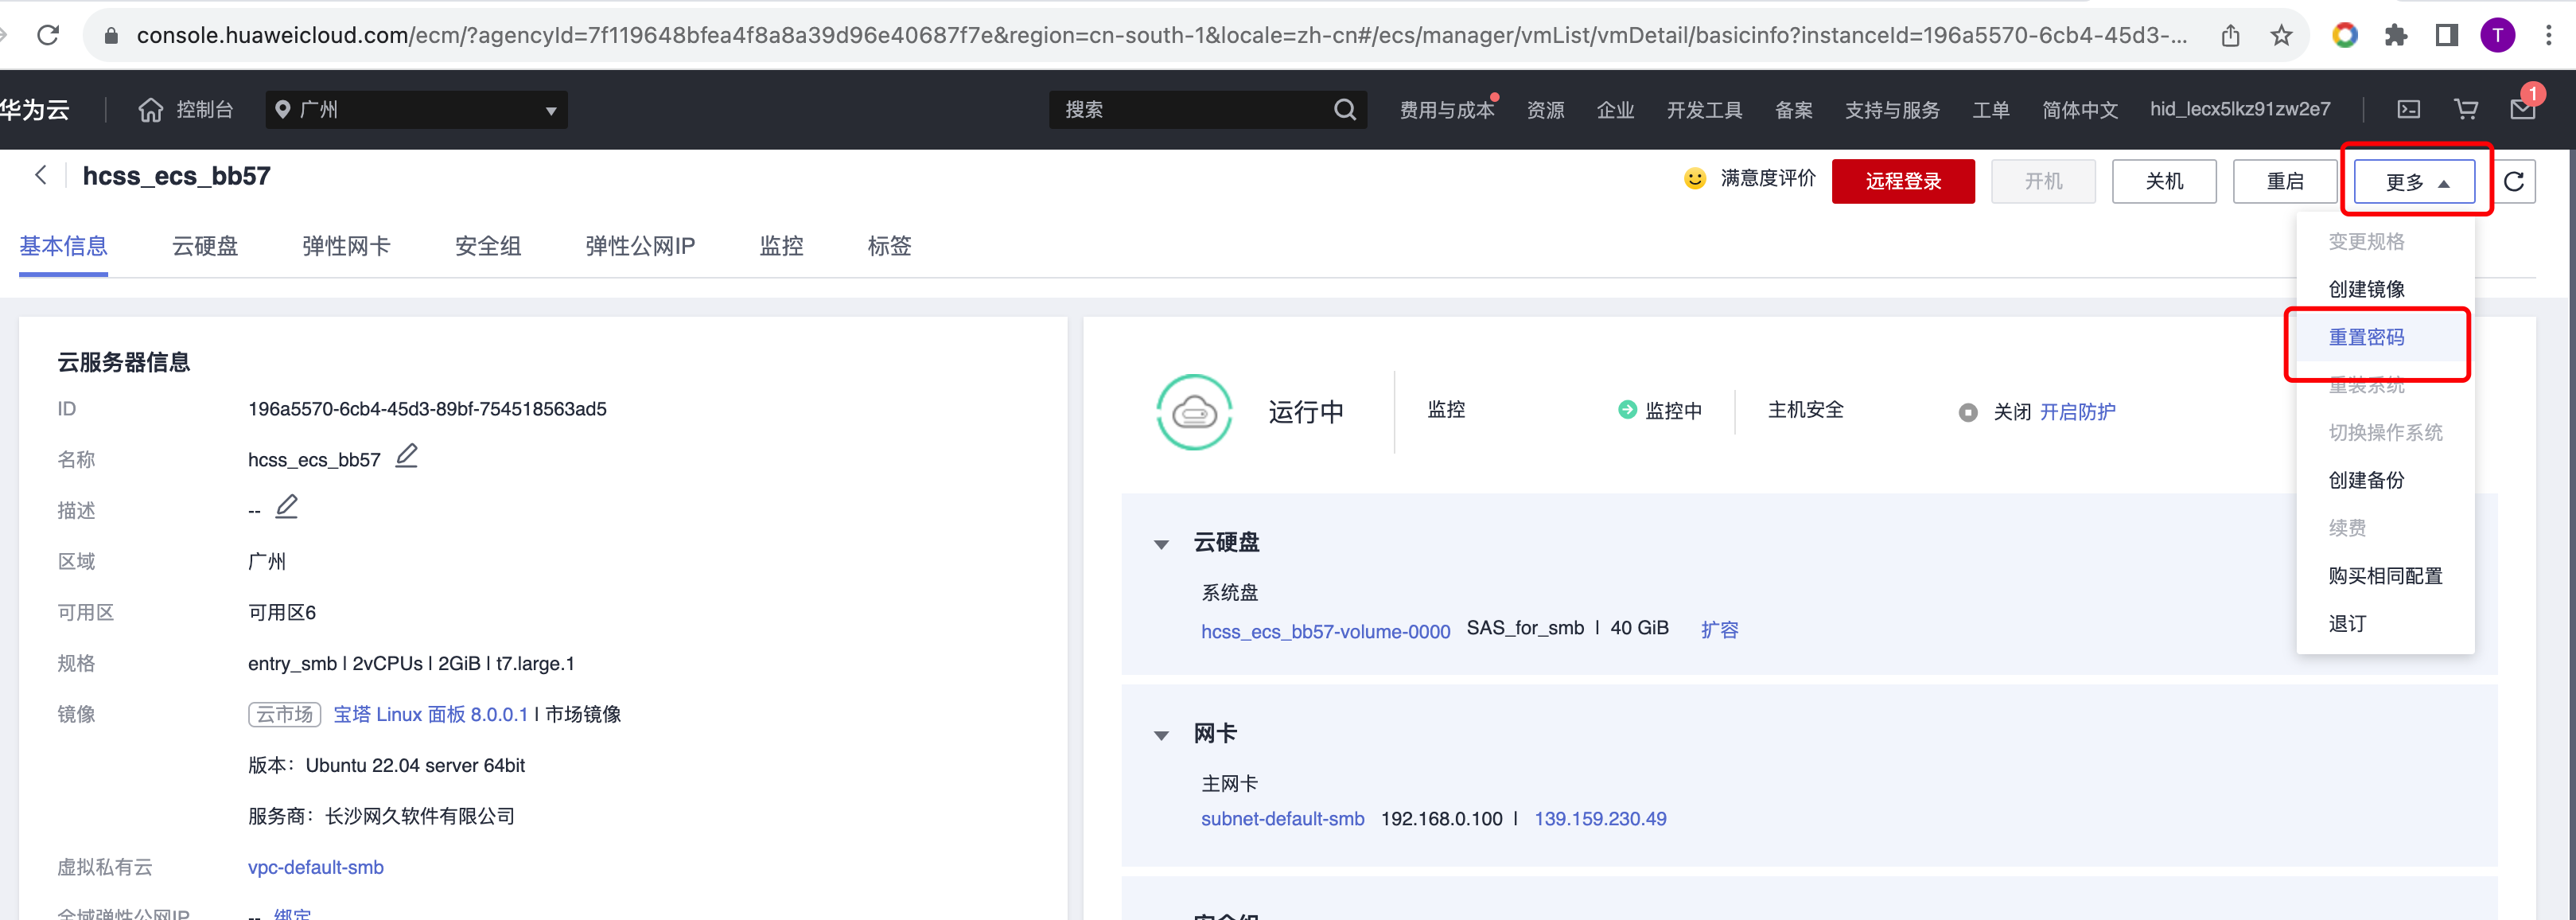
Task: Bookmark this page with star icon
Action: tap(2281, 36)
